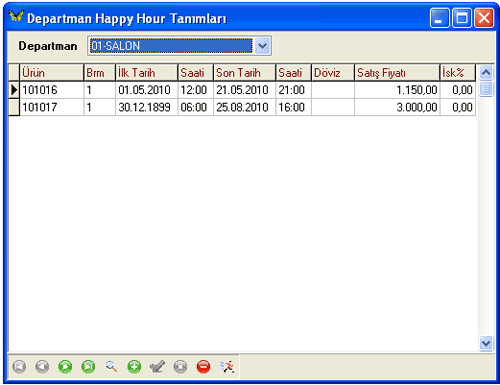
Task: Click the running man exit icon
Action: pos(227,367)
